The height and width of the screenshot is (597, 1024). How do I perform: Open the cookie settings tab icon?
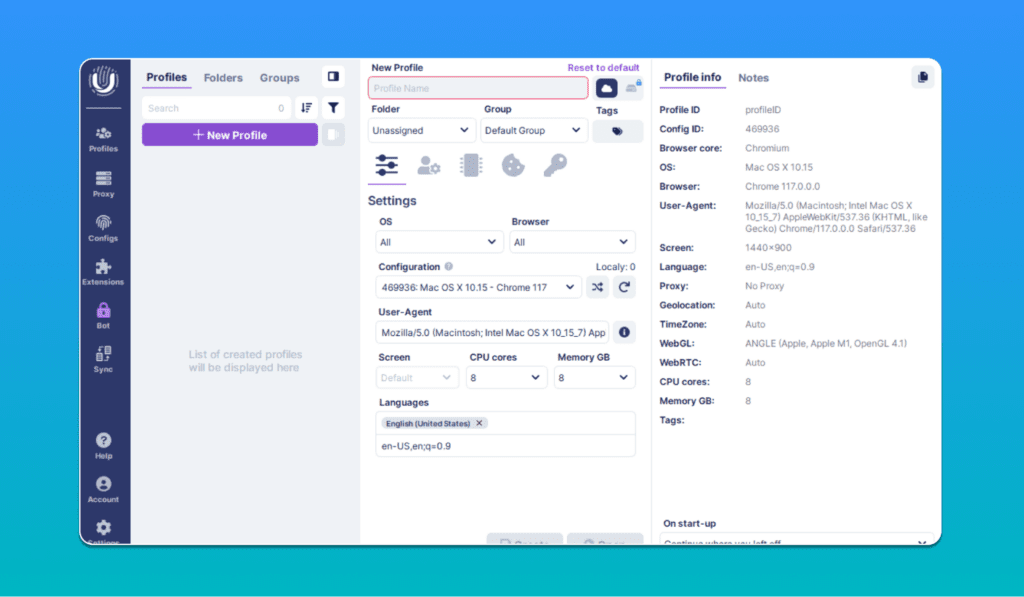[x=513, y=165]
